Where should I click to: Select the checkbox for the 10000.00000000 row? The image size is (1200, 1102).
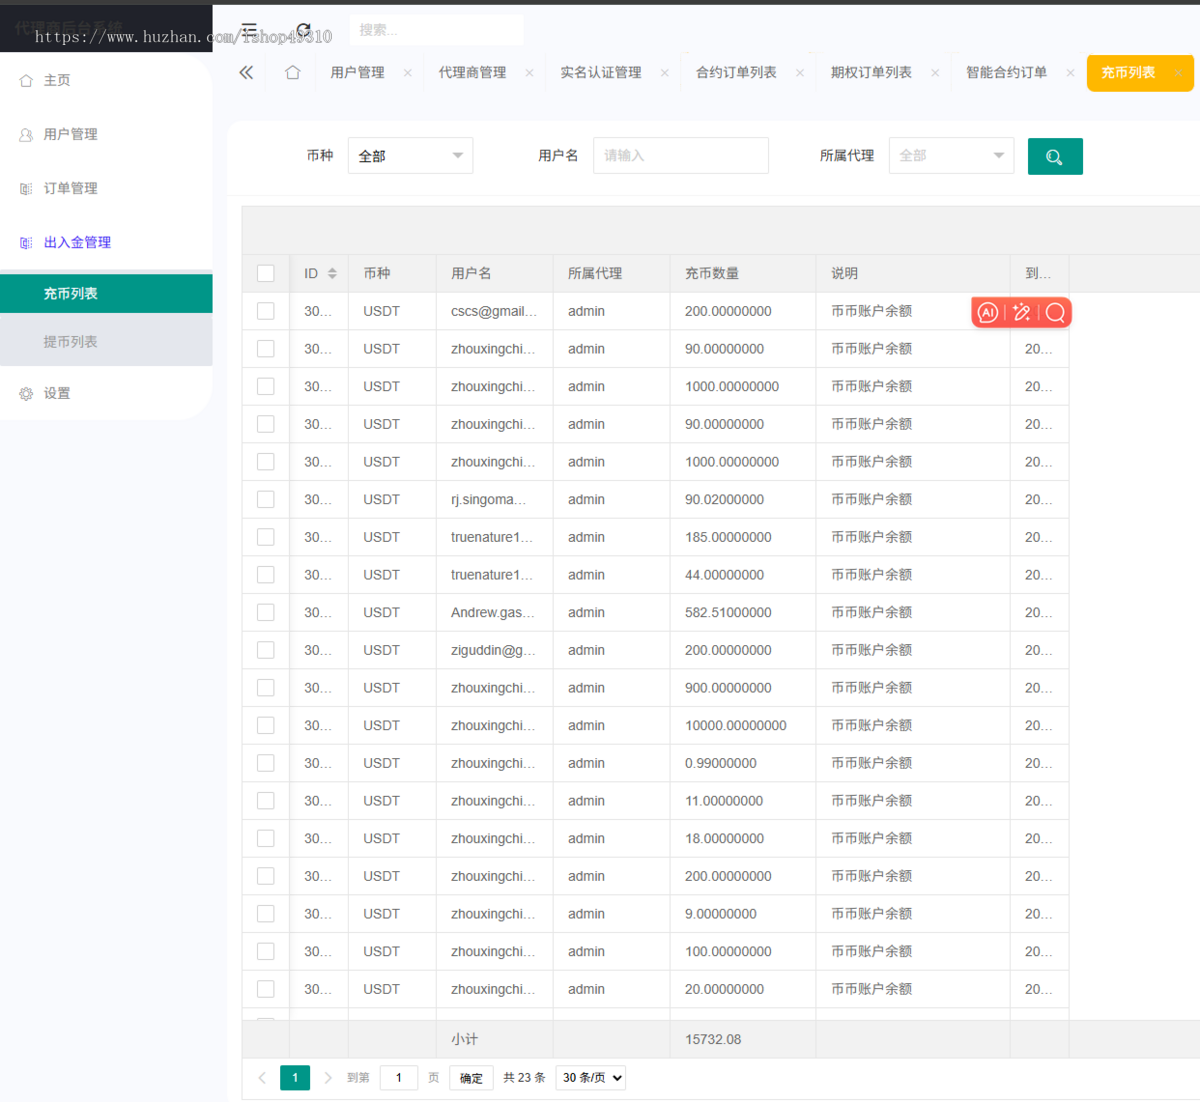(266, 725)
